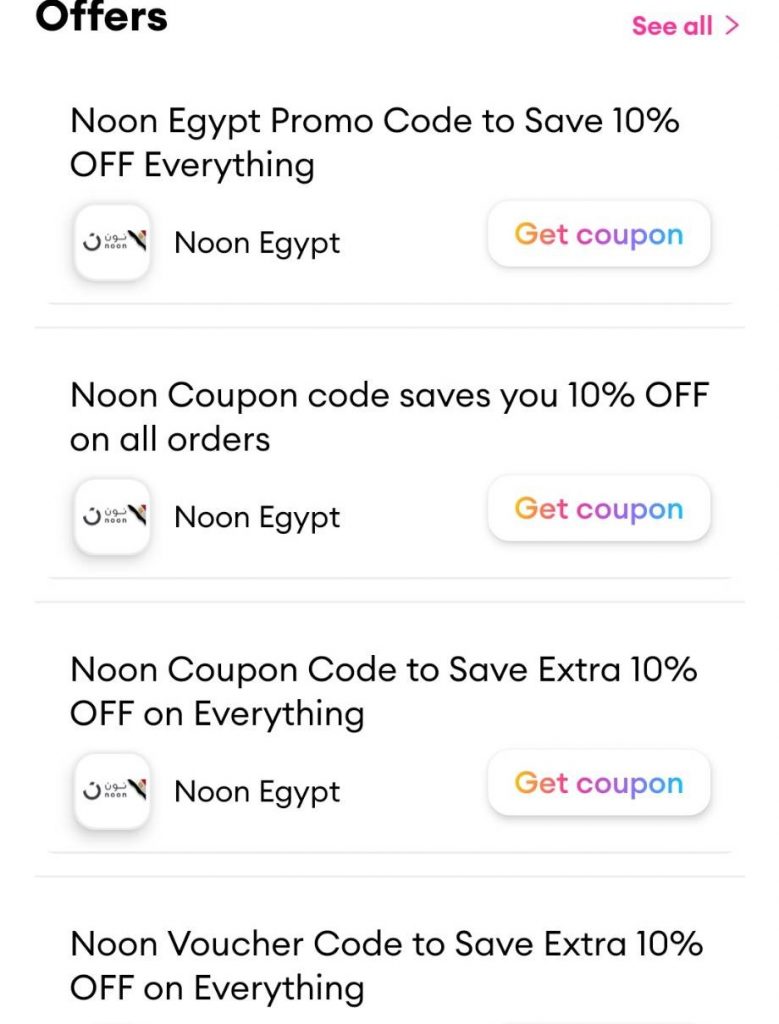The height and width of the screenshot is (1024, 779).
Task: Get coupon for Coupon Code Extra 10% offer
Action: 599,782
